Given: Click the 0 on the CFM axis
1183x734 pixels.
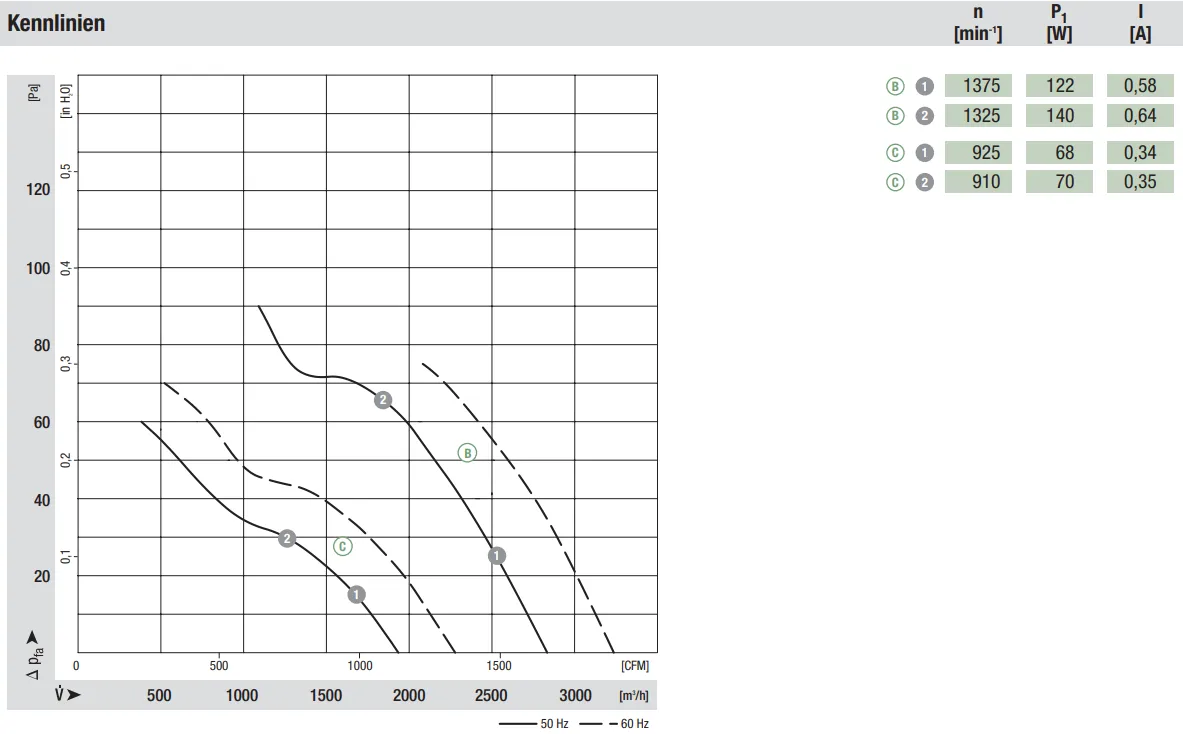Looking at the screenshot, I should (x=76, y=665).
